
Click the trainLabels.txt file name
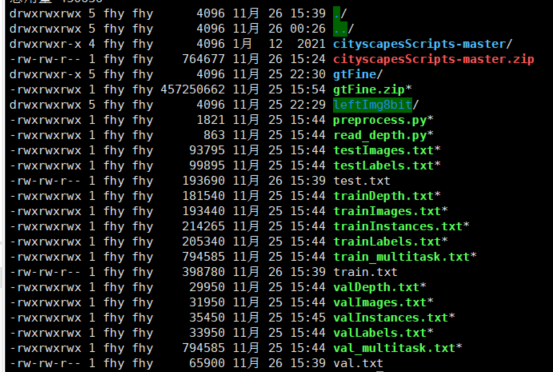pyautogui.click(x=387, y=242)
